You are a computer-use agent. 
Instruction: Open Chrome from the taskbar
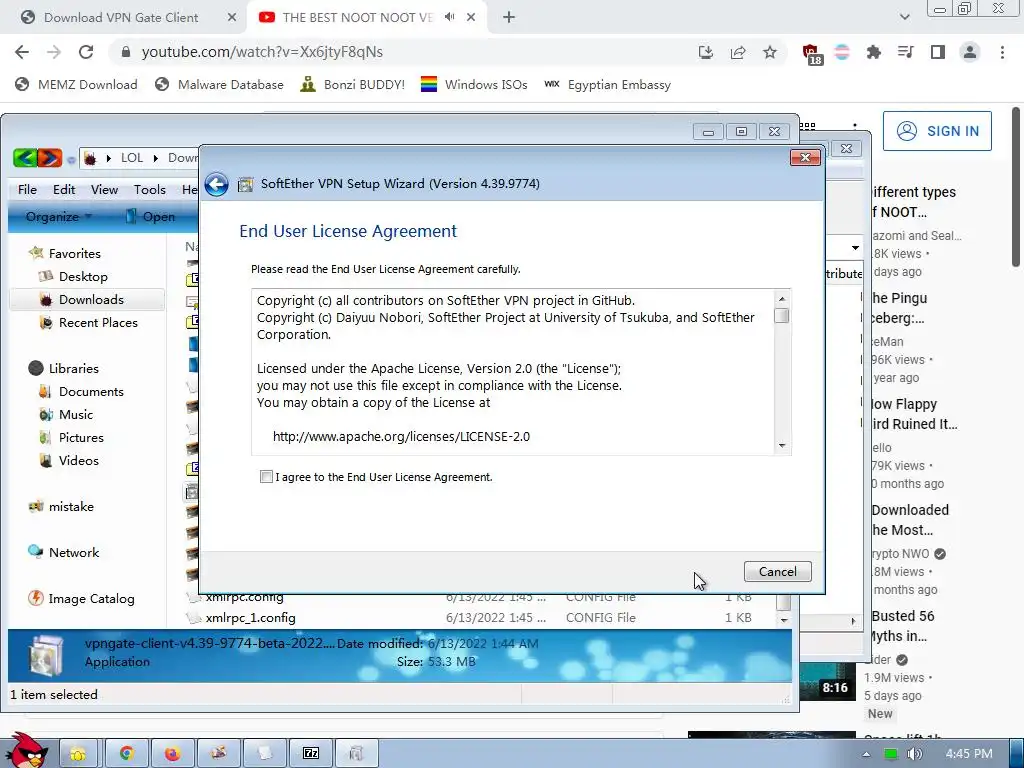(x=127, y=754)
